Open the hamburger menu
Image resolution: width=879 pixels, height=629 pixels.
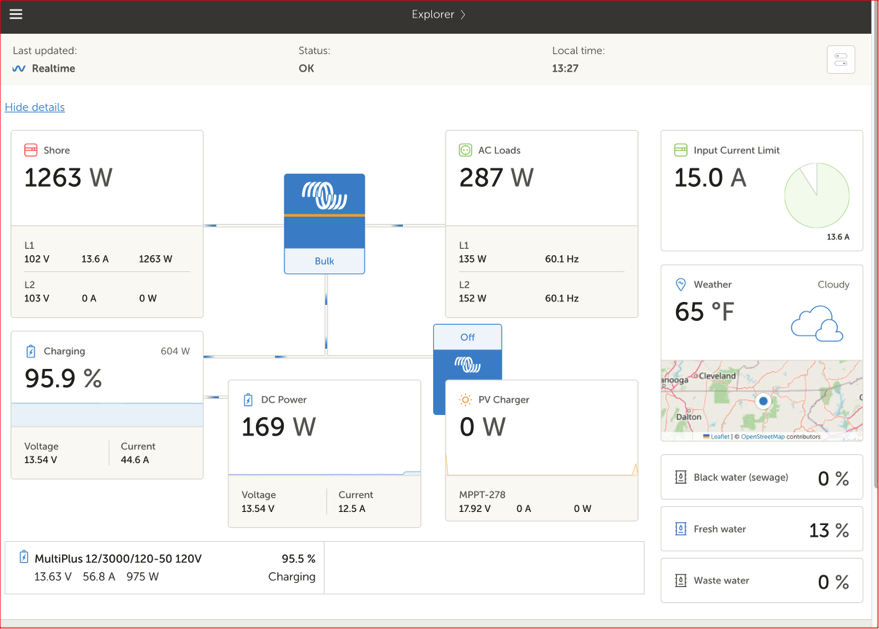point(16,14)
